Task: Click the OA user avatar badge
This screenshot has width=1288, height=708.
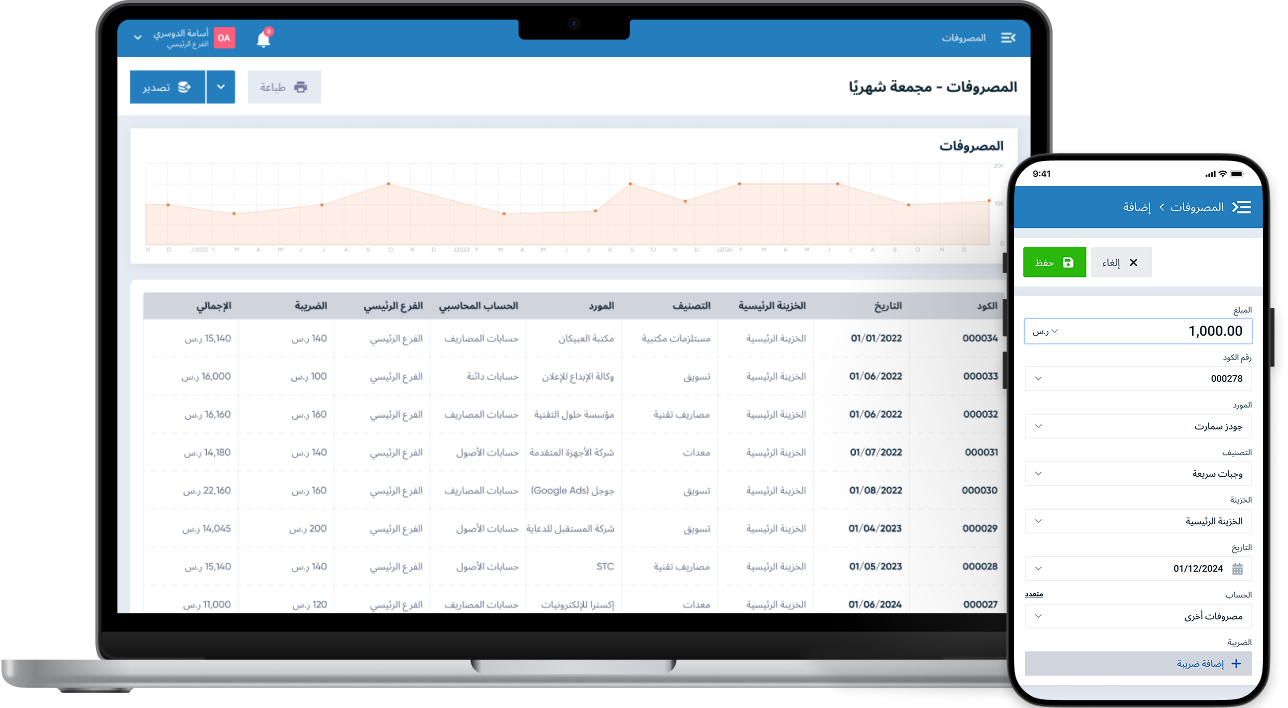Action: pyautogui.click(x=224, y=38)
